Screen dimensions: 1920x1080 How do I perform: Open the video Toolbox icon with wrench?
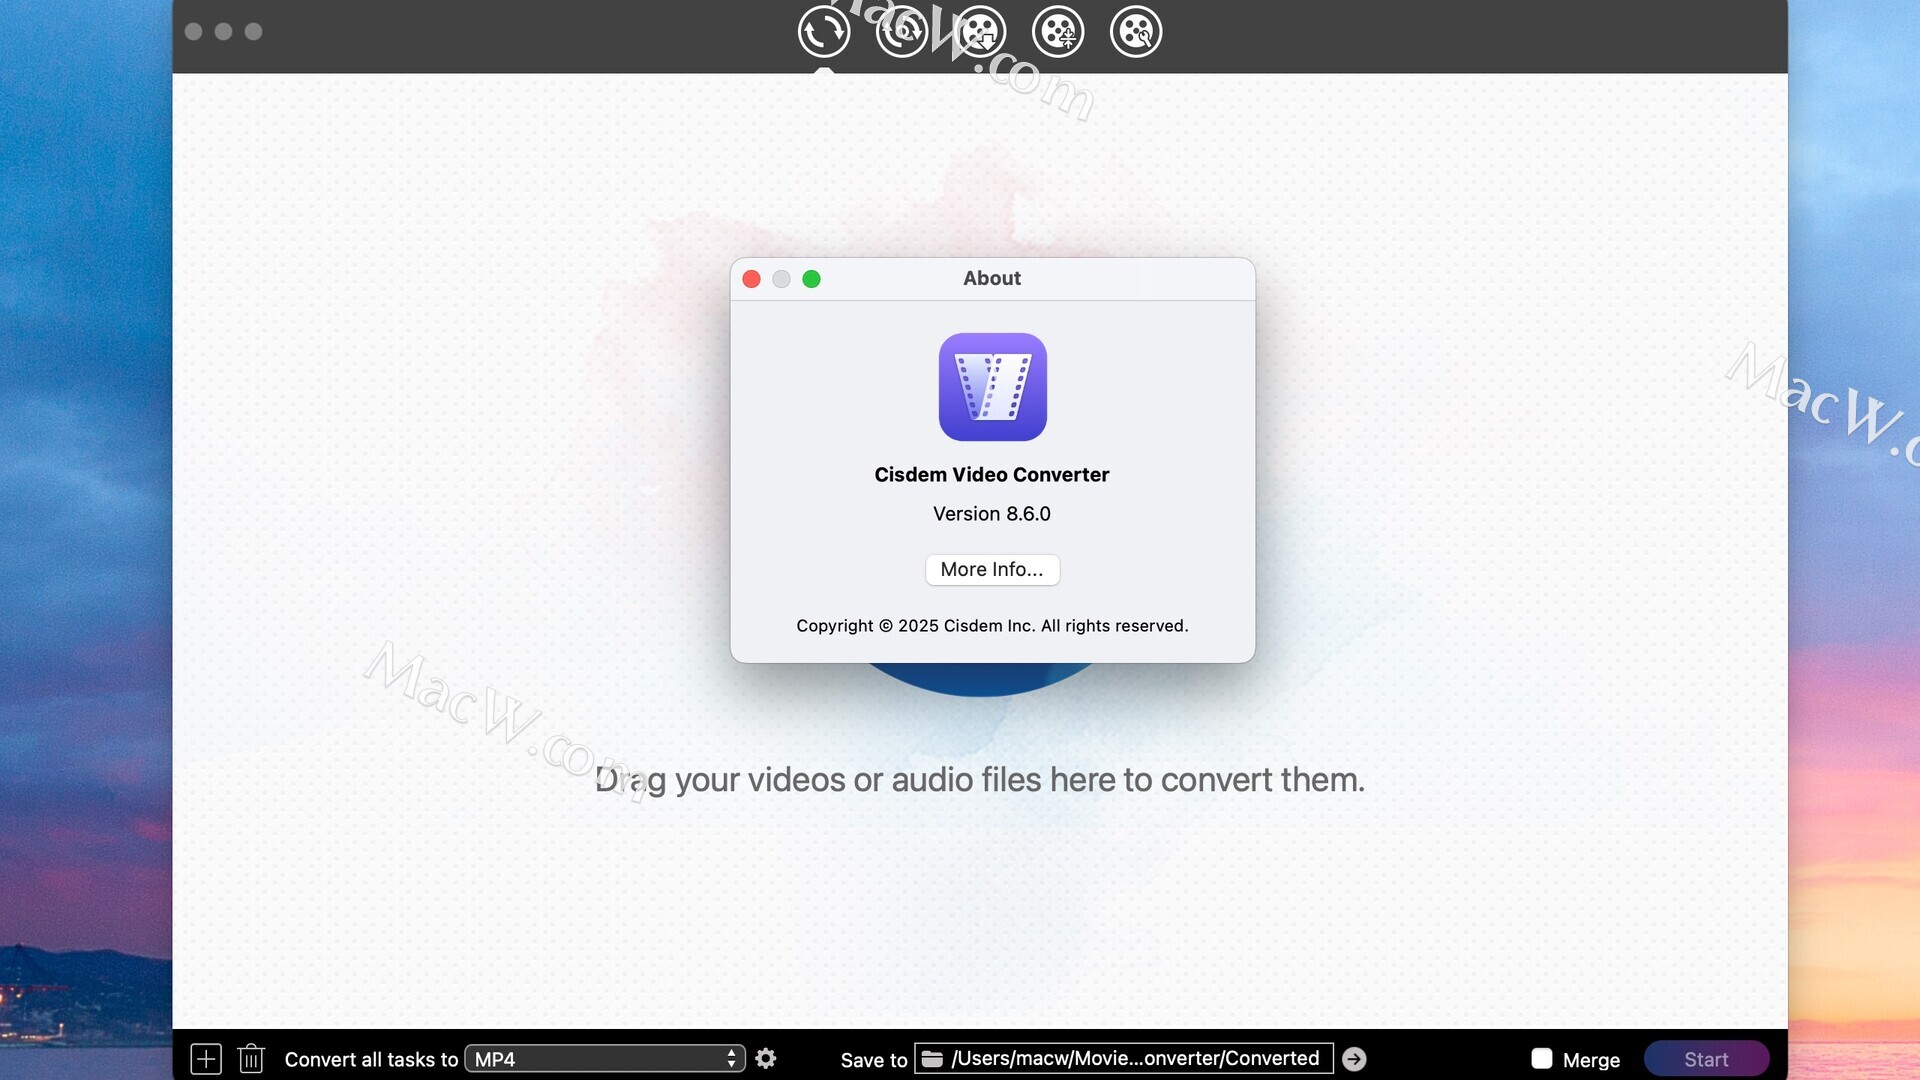[x=1136, y=32]
